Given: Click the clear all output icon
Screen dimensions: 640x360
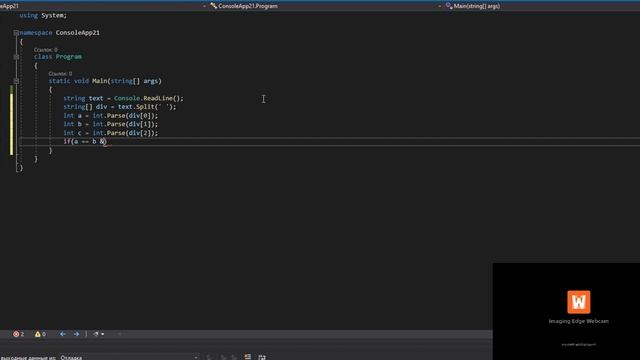Looking at the screenshot, I should (x=248, y=357).
